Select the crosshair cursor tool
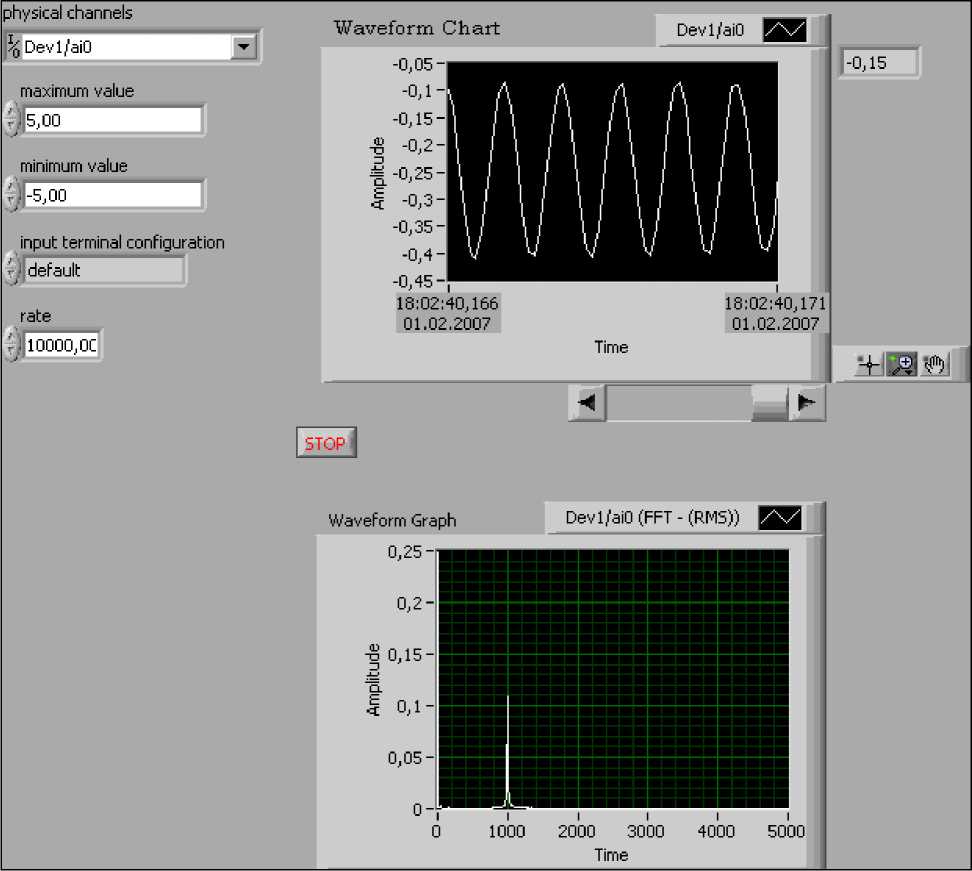The image size is (972, 871). click(868, 365)
